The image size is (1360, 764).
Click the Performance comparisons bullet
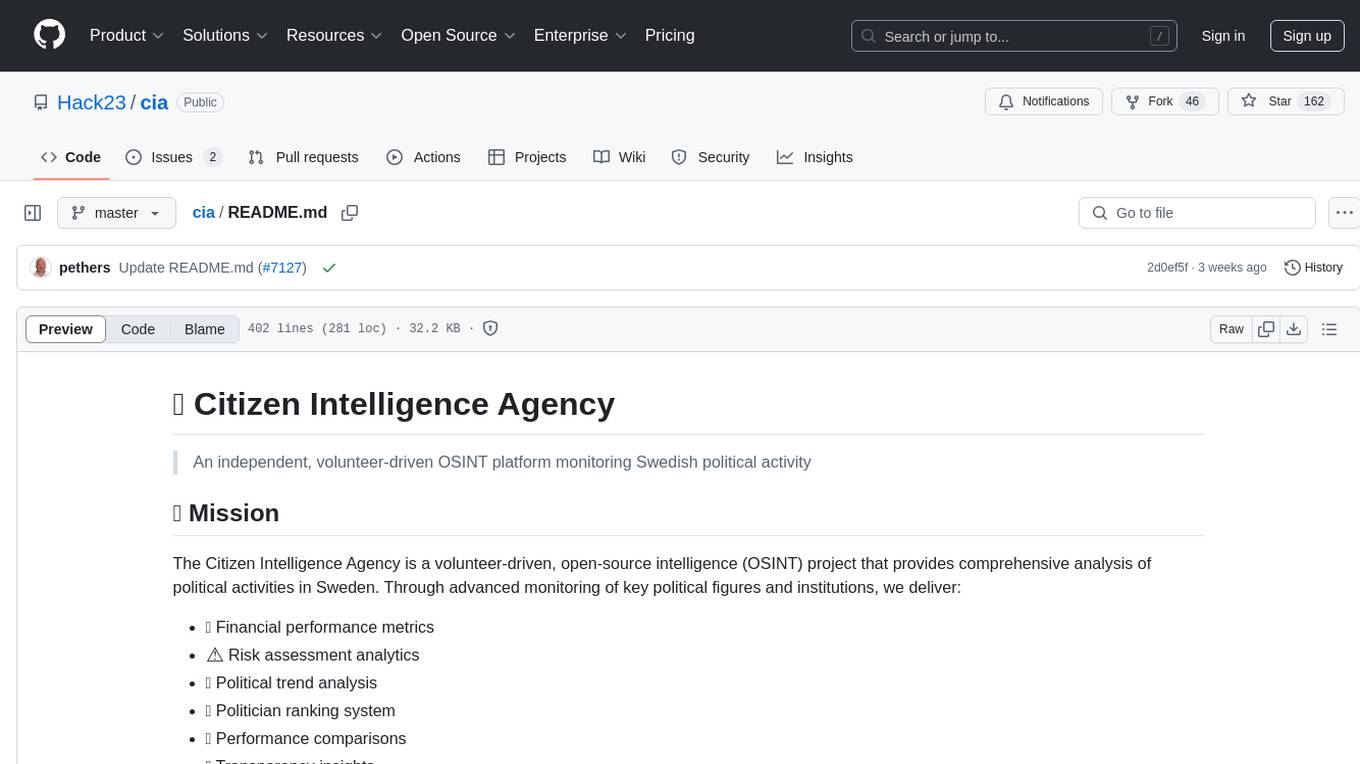pyautogui.click(x=306, y=739)
